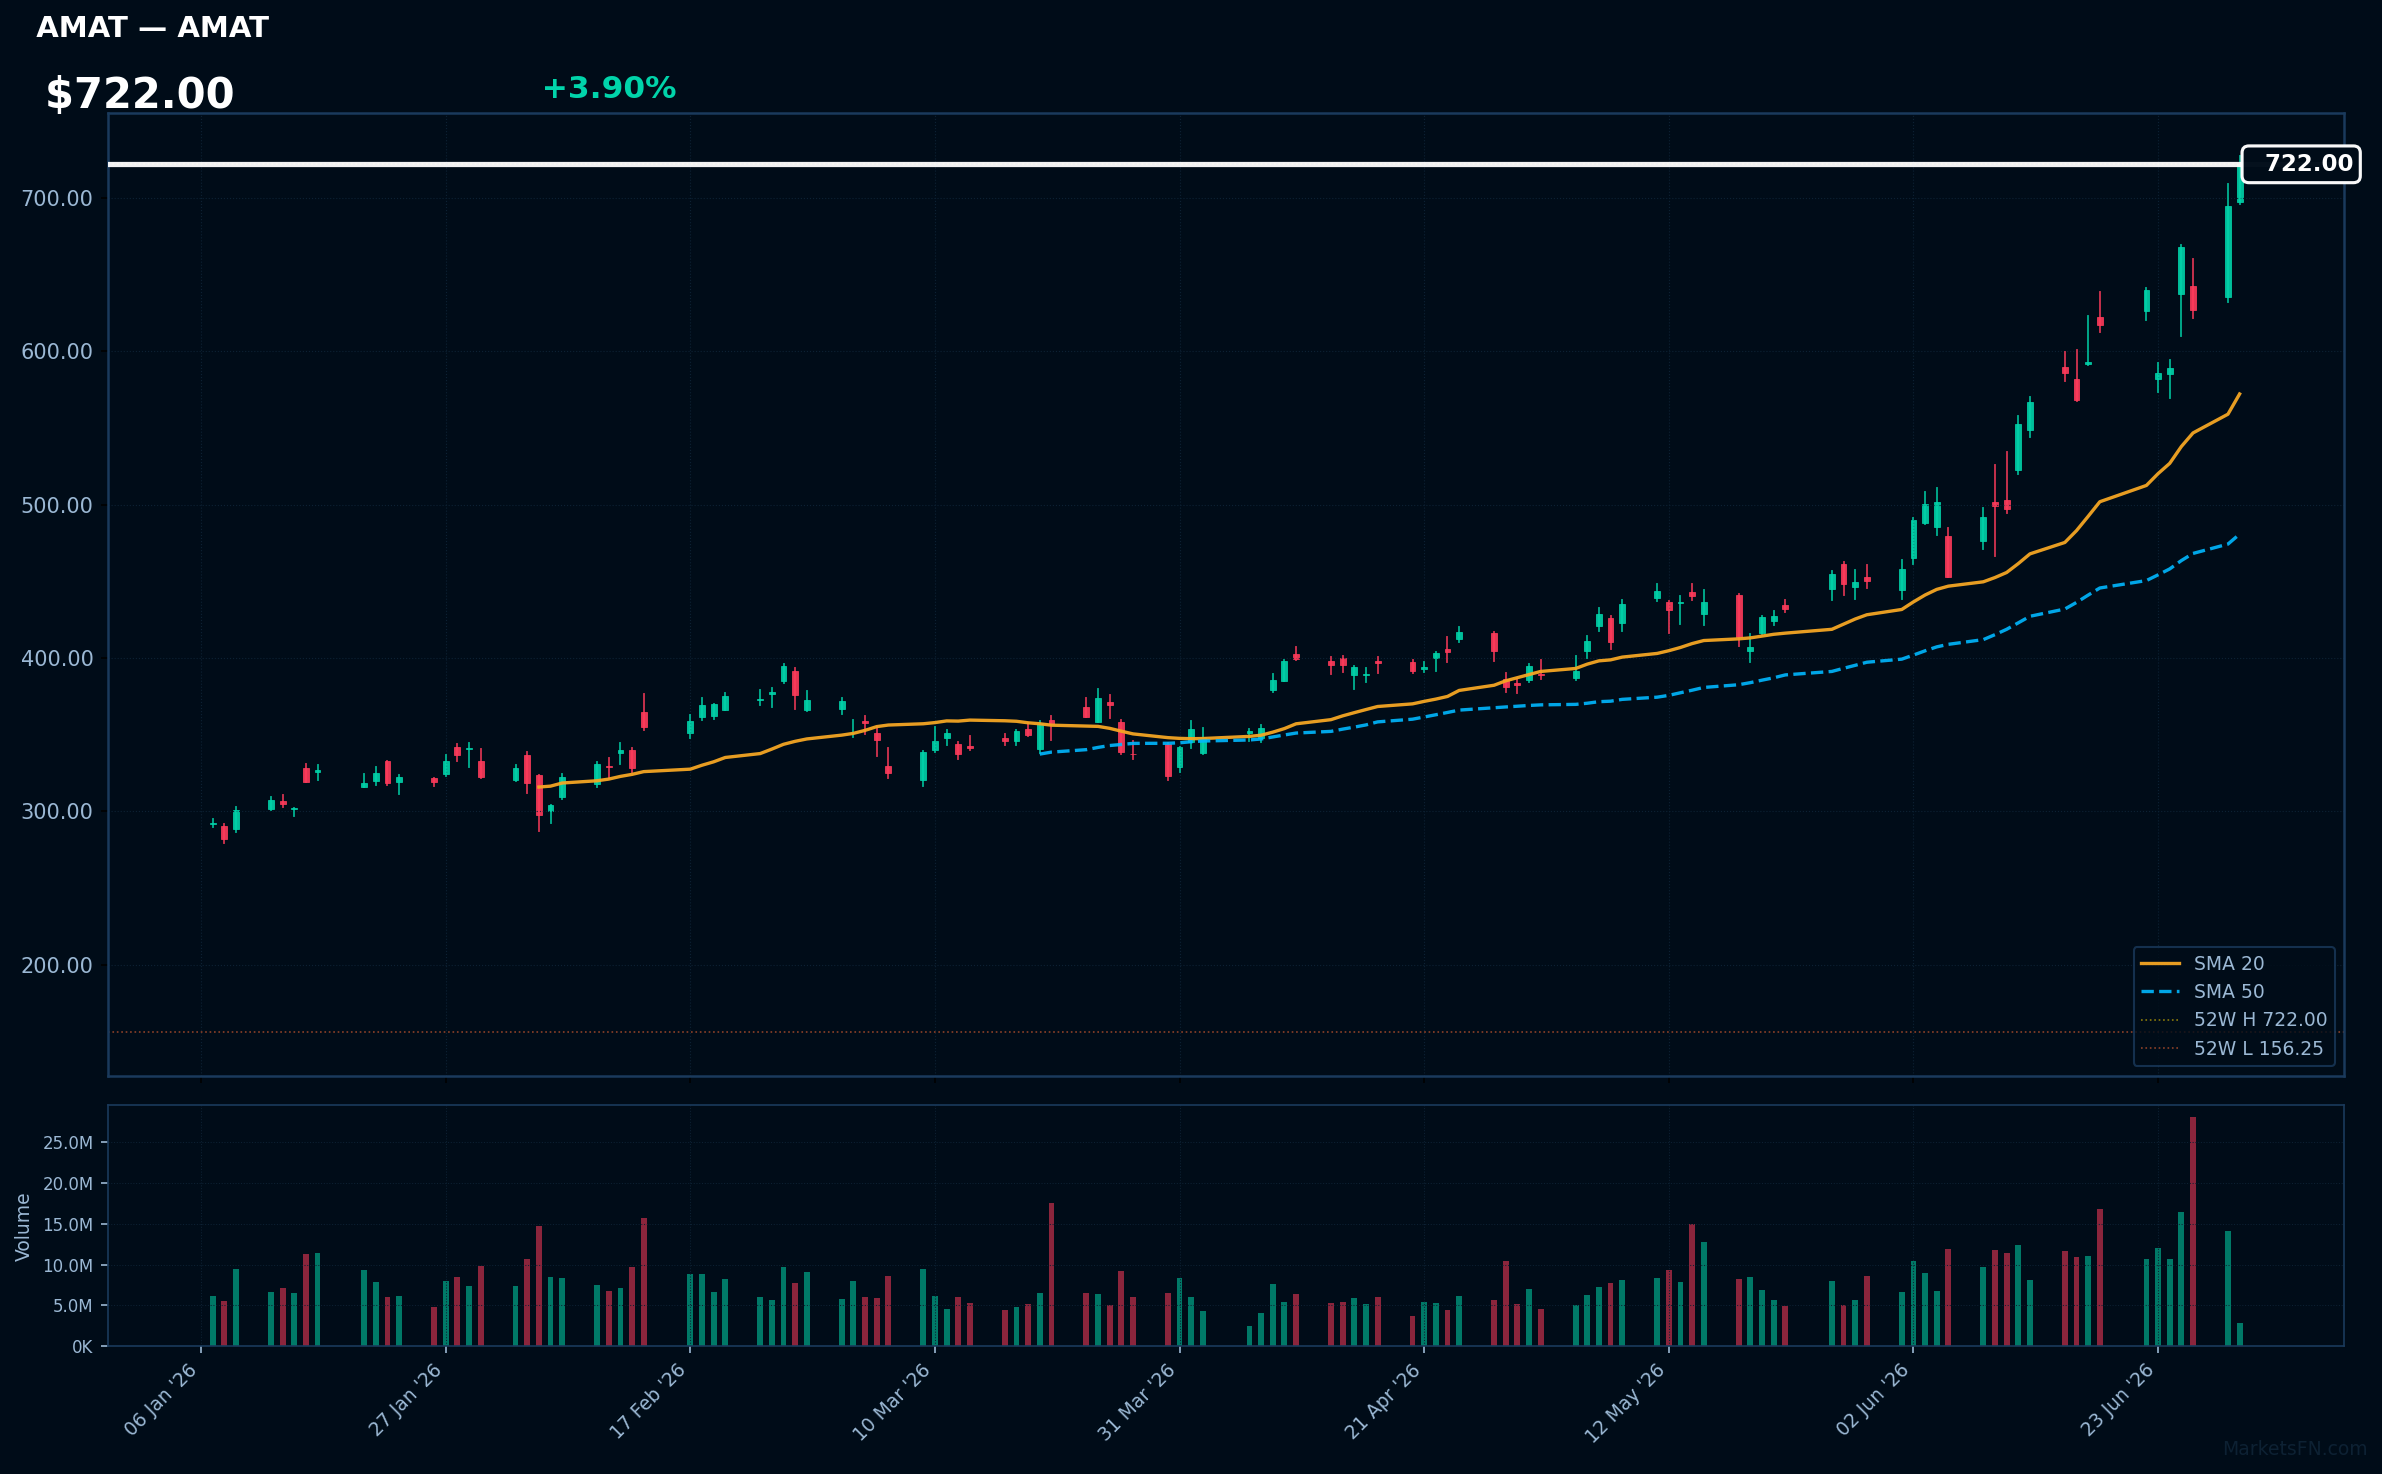Click the tallest red volume bar near 28M
The width and height of the screenshot is (2382, 1474).
point(2193,1231)
